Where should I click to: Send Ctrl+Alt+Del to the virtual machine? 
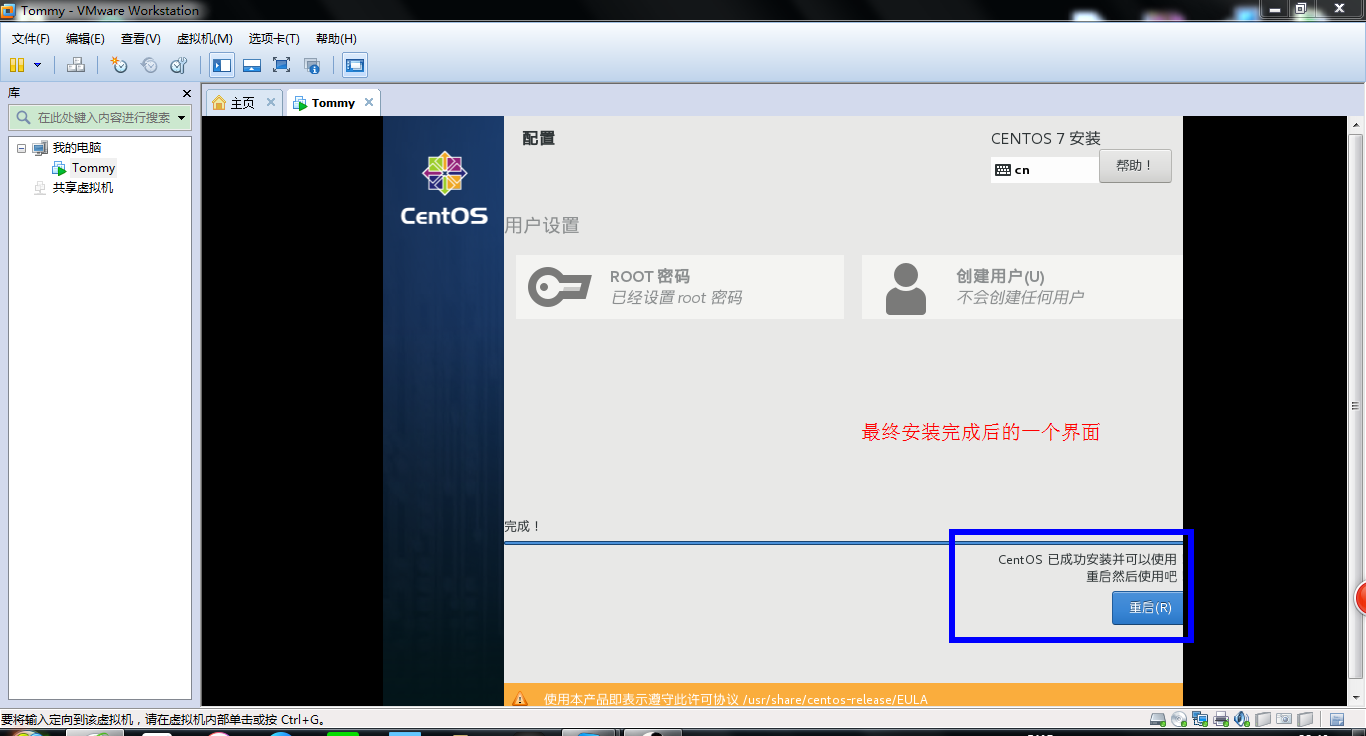click(76, 65)
